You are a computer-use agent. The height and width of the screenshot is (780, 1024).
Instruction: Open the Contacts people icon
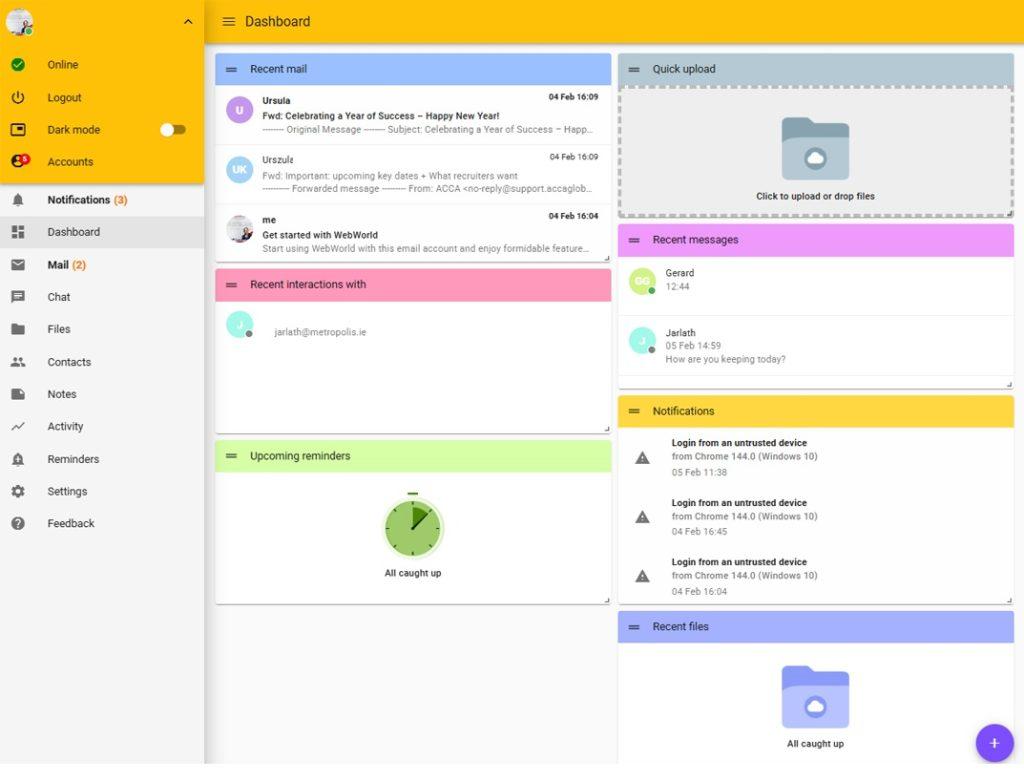(18, 362)
